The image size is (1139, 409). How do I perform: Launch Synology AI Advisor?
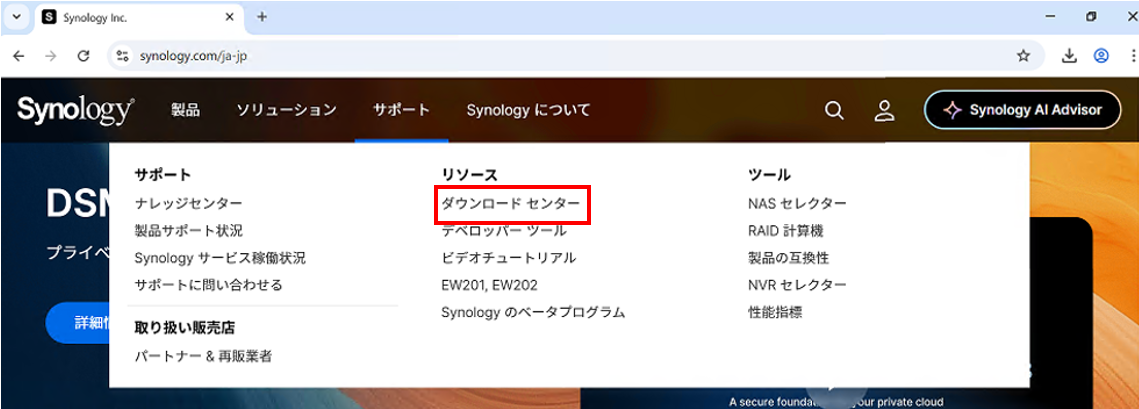point(1022,110)
